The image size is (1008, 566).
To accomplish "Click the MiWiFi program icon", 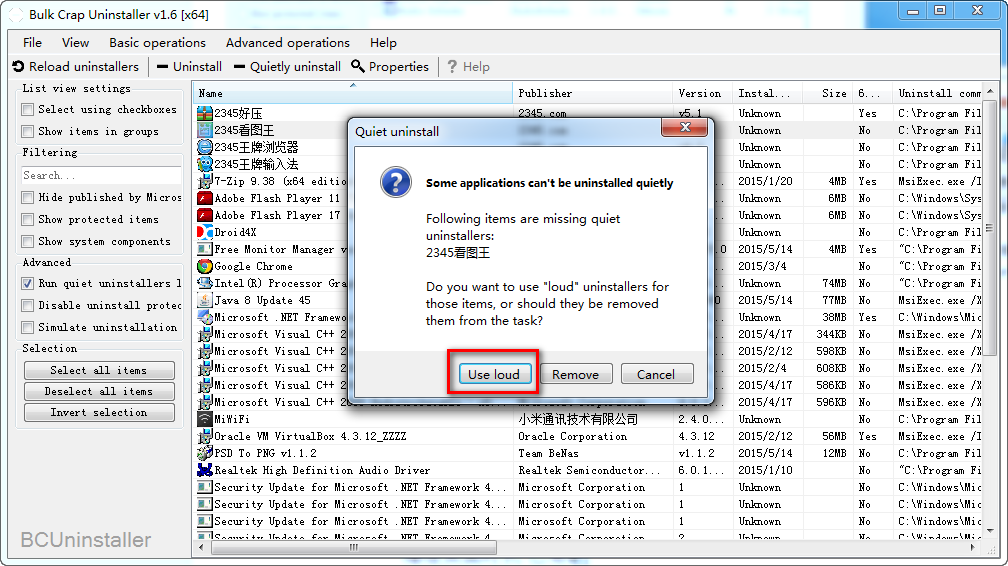I will click(x=205, y=420).
